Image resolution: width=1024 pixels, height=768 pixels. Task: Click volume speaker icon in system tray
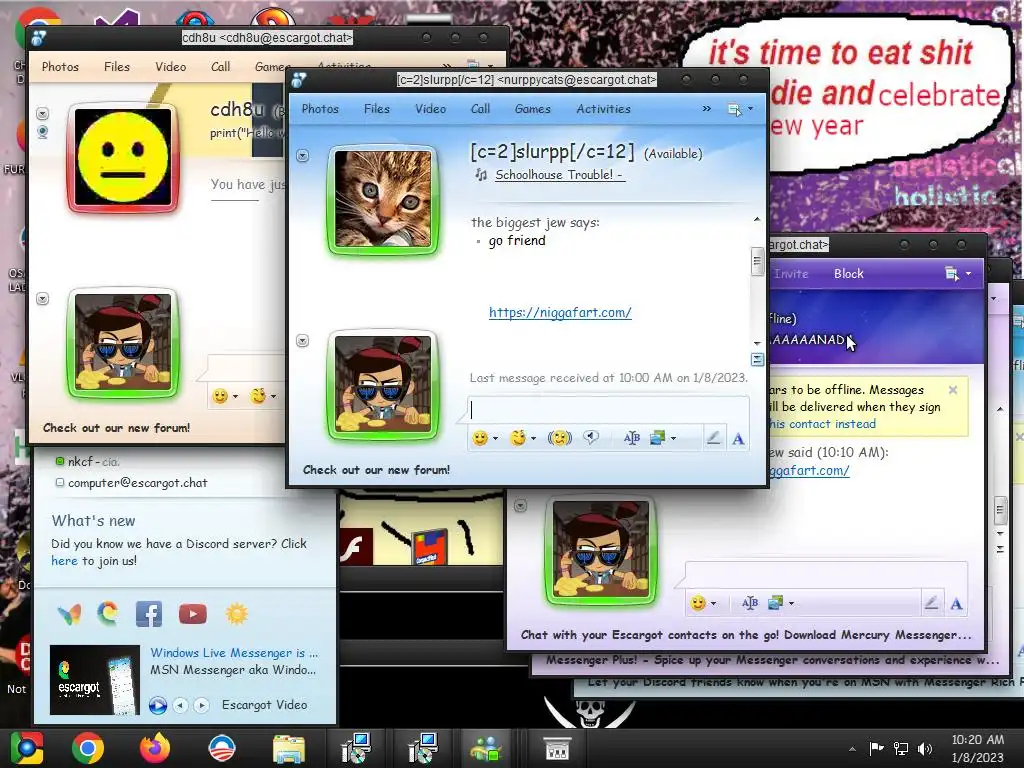[925, 748]
